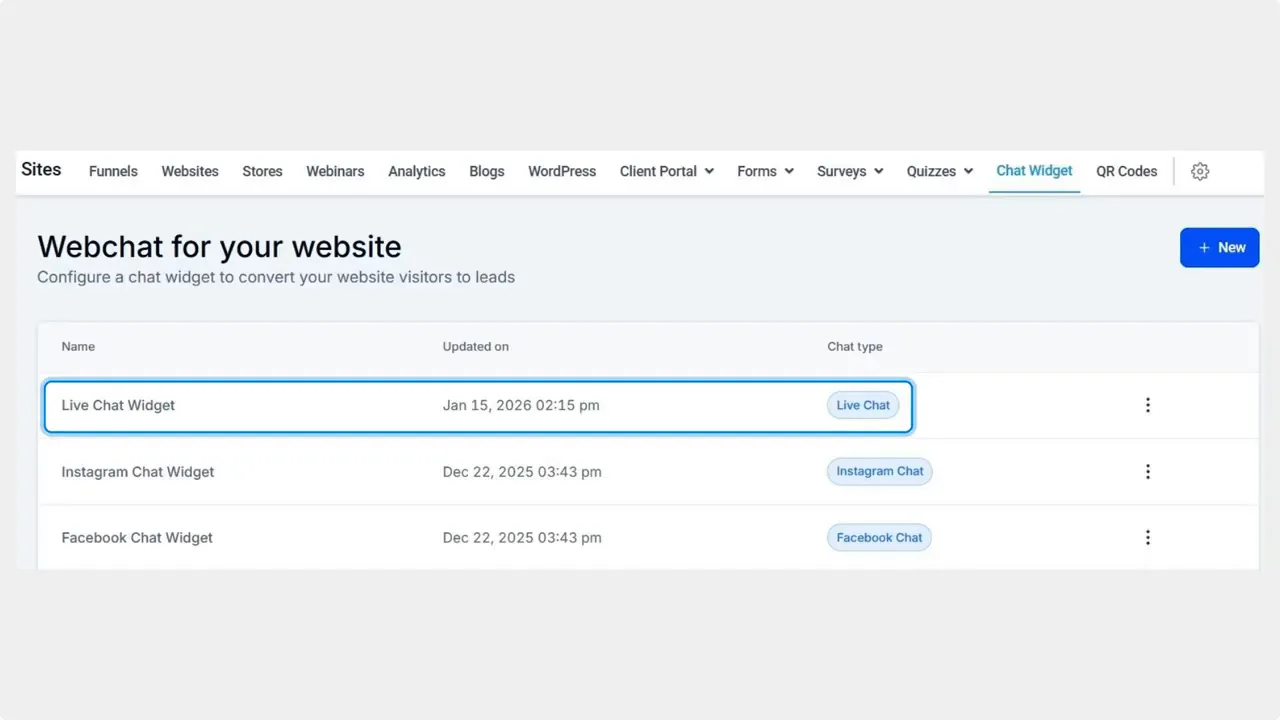Open the QR Codes tab
Viewport: 1280px width, 720px height.
coord(1126,171)
